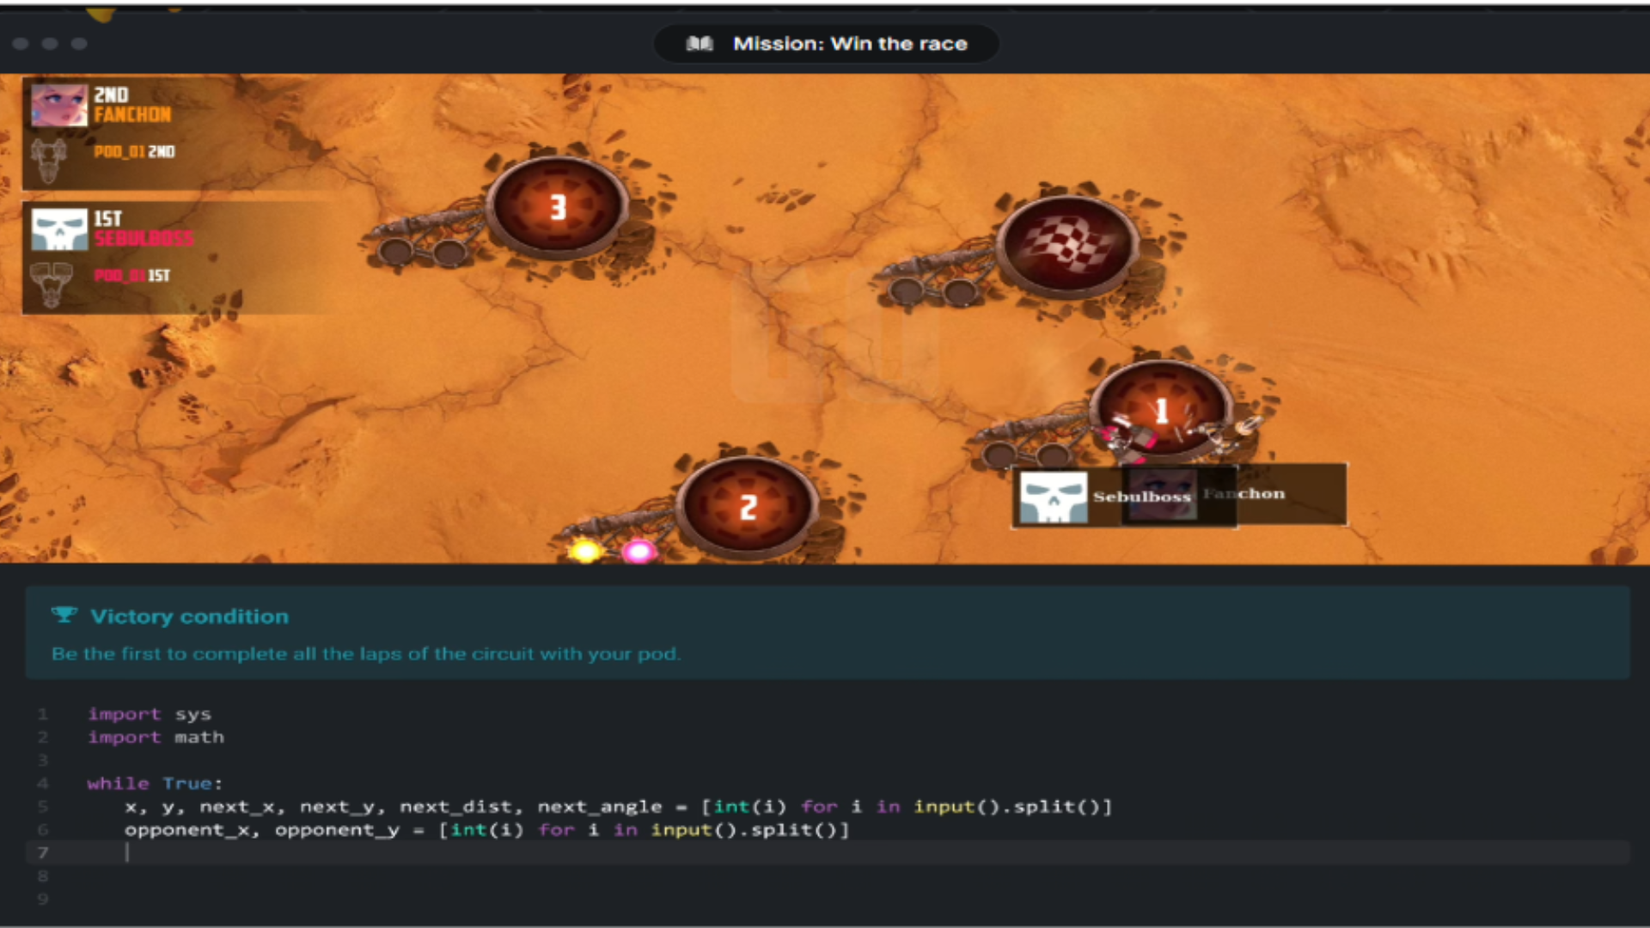Click the yellow glowing pod near checkpoint 2

tap(586, 548)
